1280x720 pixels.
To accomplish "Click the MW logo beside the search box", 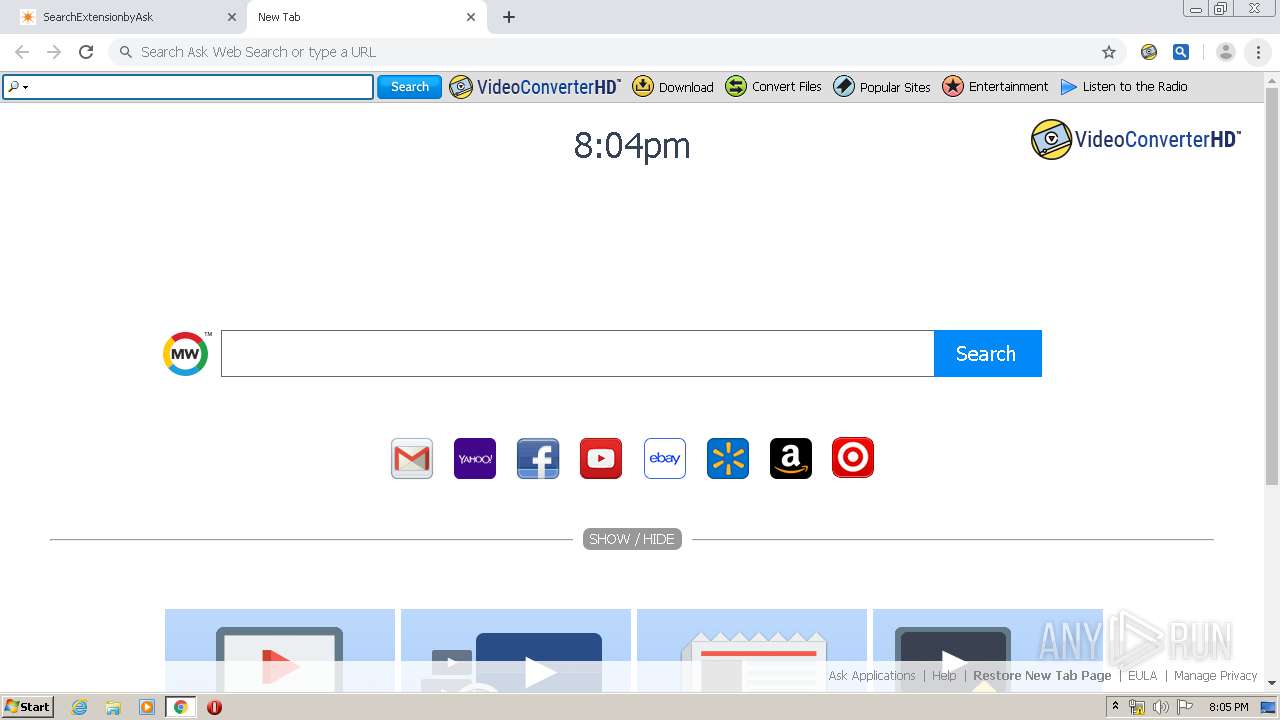I will point(186,354).
